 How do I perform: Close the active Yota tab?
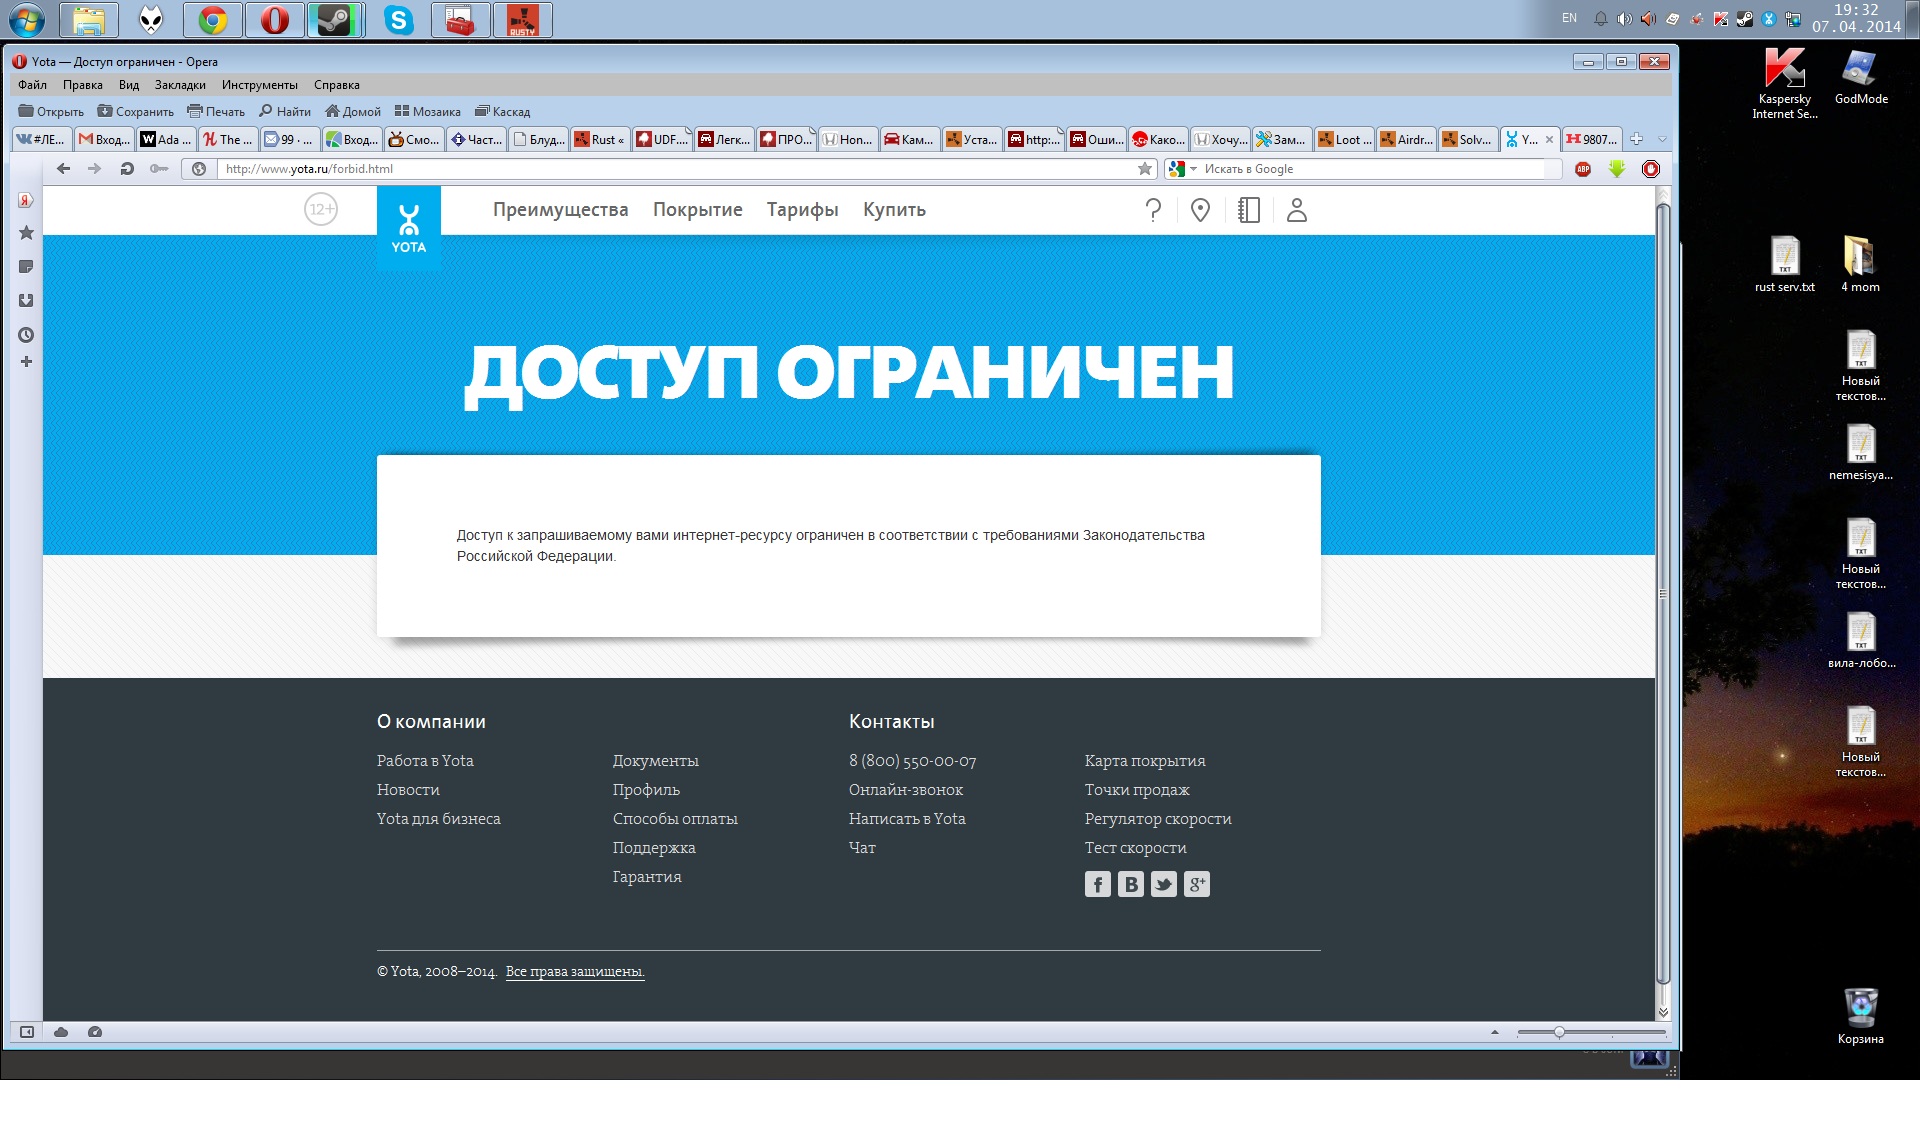pos(1550,139)
